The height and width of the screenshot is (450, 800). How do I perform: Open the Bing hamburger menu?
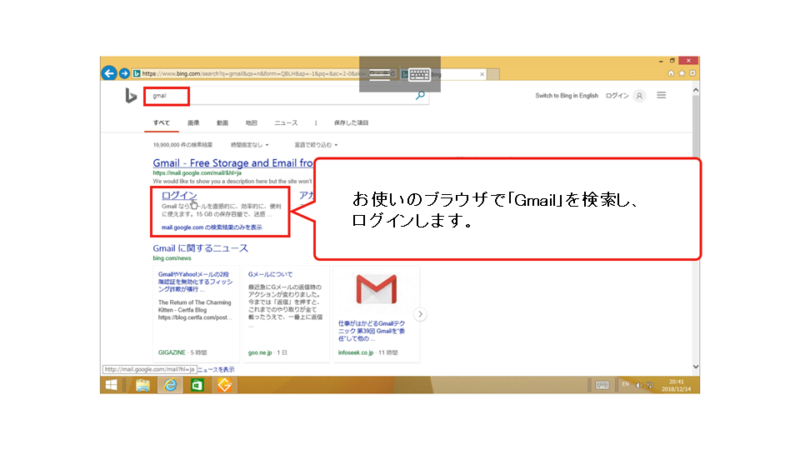tap(661, 95)
